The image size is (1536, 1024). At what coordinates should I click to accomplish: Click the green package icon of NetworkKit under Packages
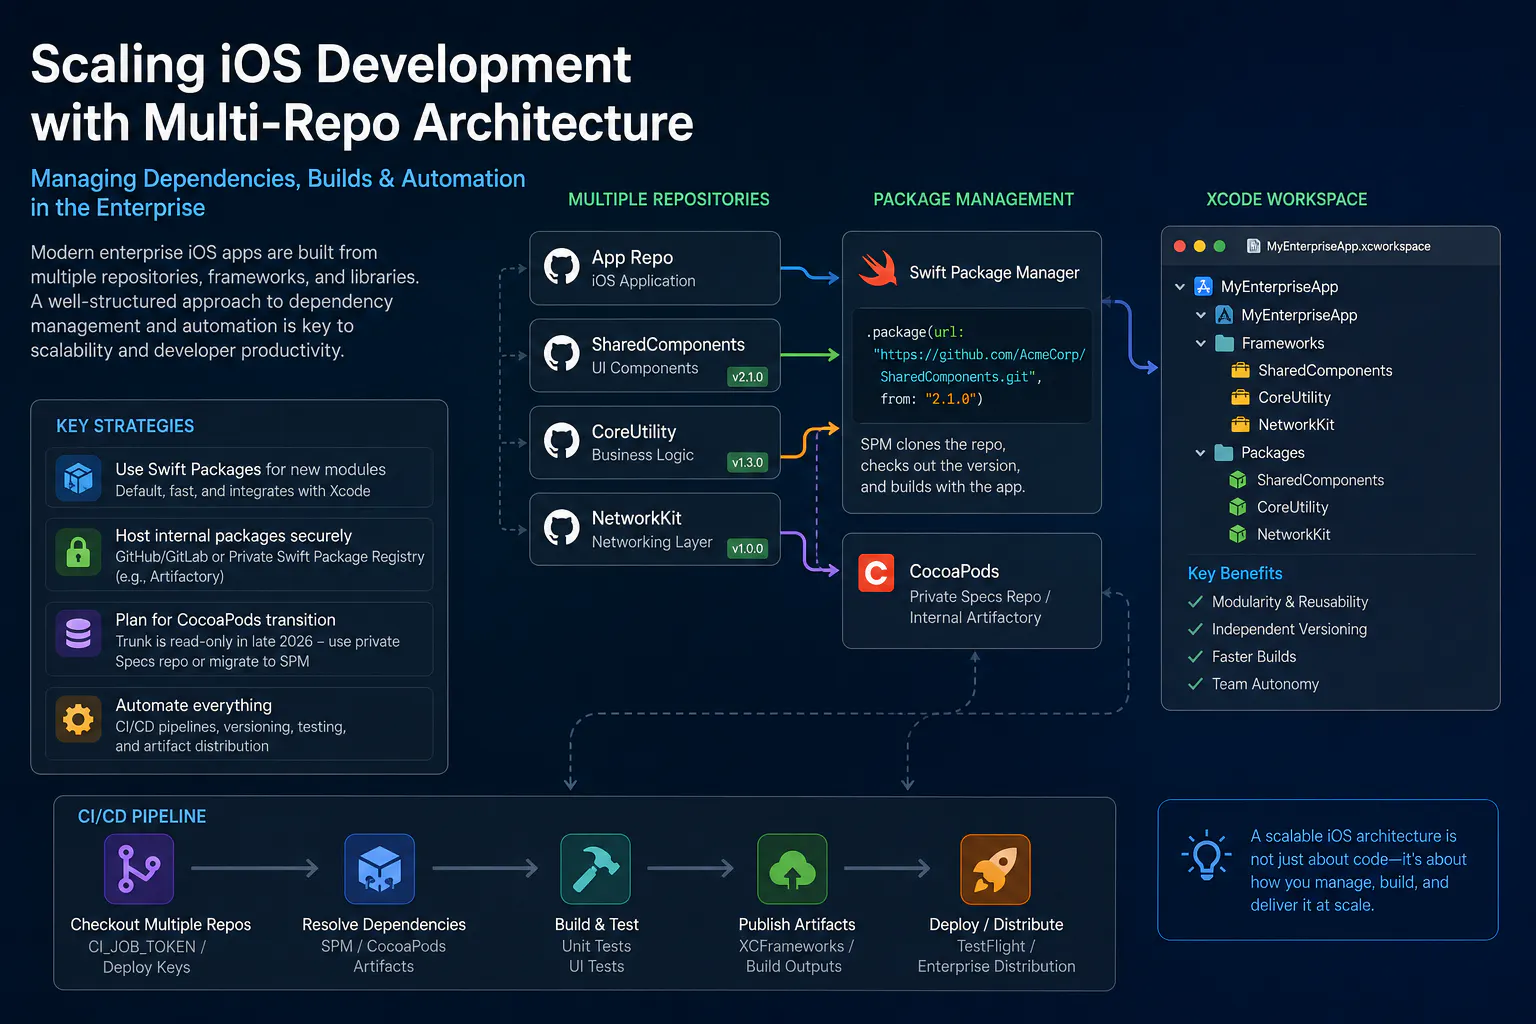point(1238,534)
